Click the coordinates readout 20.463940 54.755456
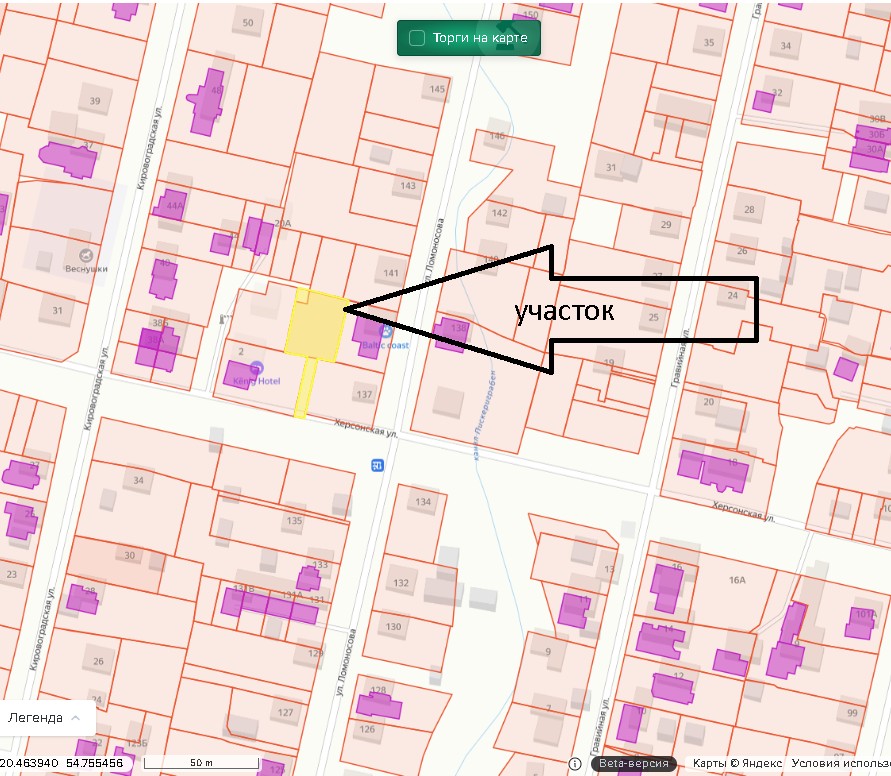 click(x=62, y=763)
